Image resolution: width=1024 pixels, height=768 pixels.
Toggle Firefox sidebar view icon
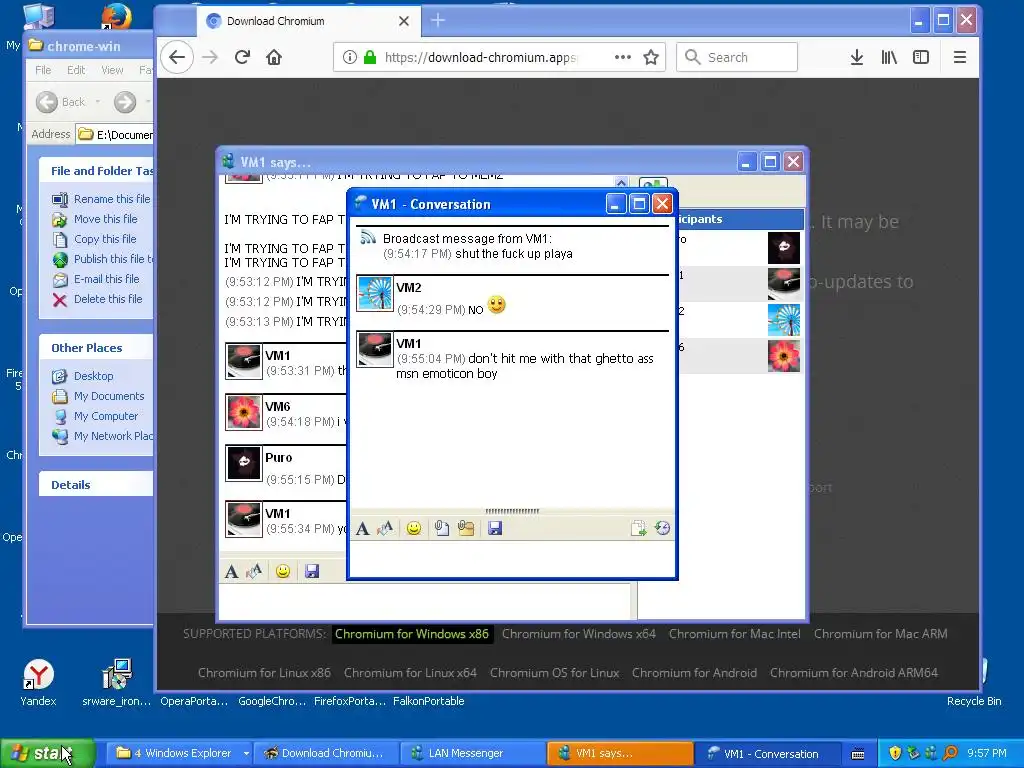click(921, 57)
